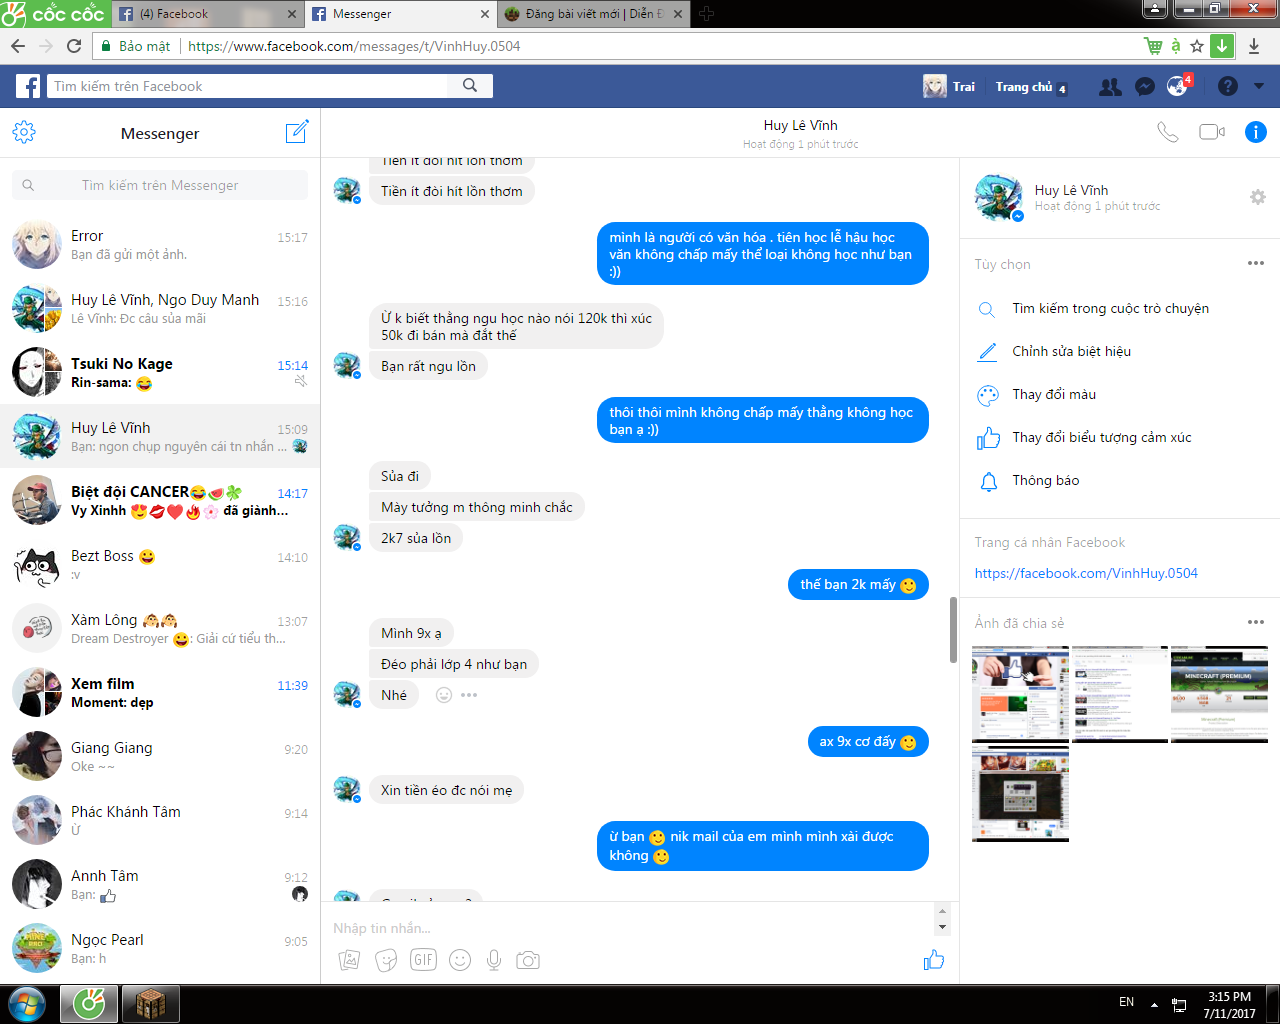Open the facebook.com/VinhHuy.0504 profile link
Viewport: 1280px width, 1024px height.
(x=1086, y=573)
